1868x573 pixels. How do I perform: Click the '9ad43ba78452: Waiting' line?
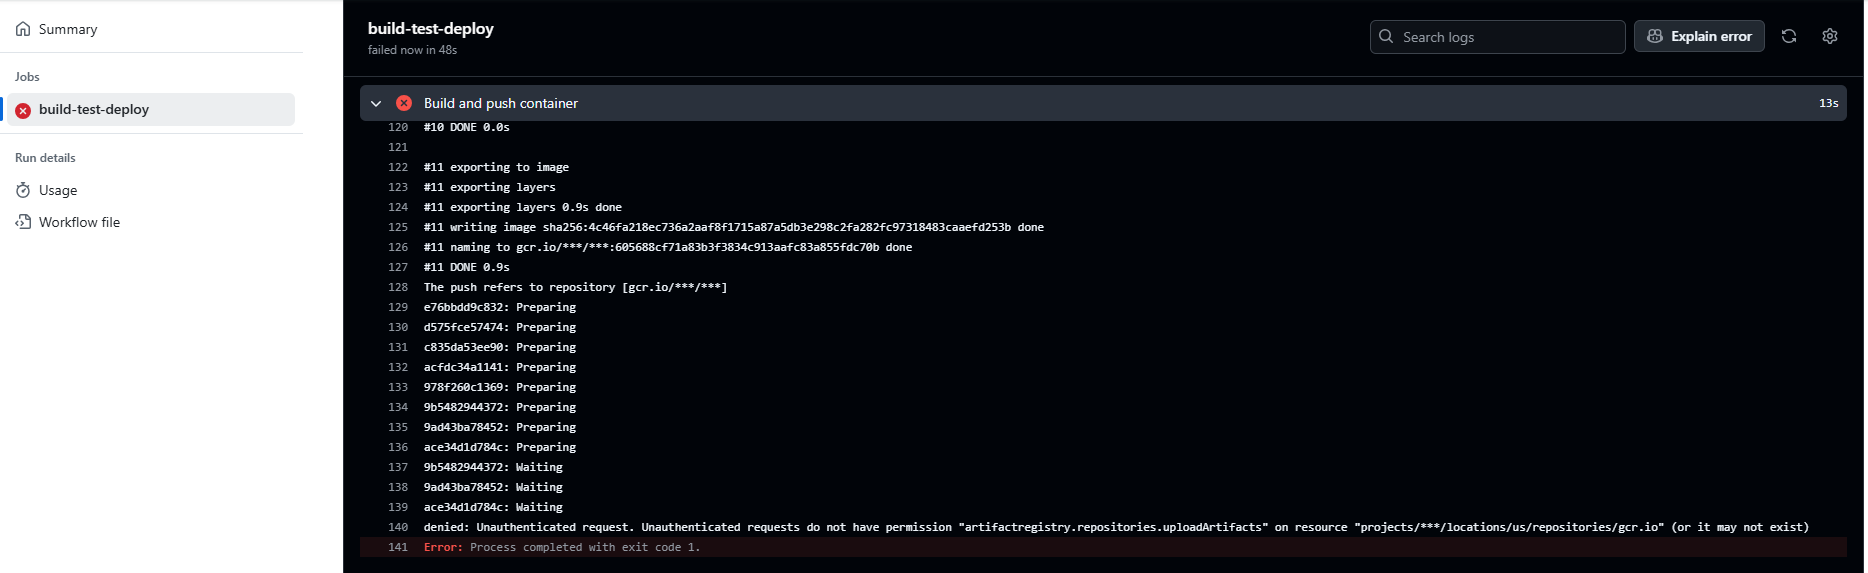pyautogui.click(x=493, y=487)
